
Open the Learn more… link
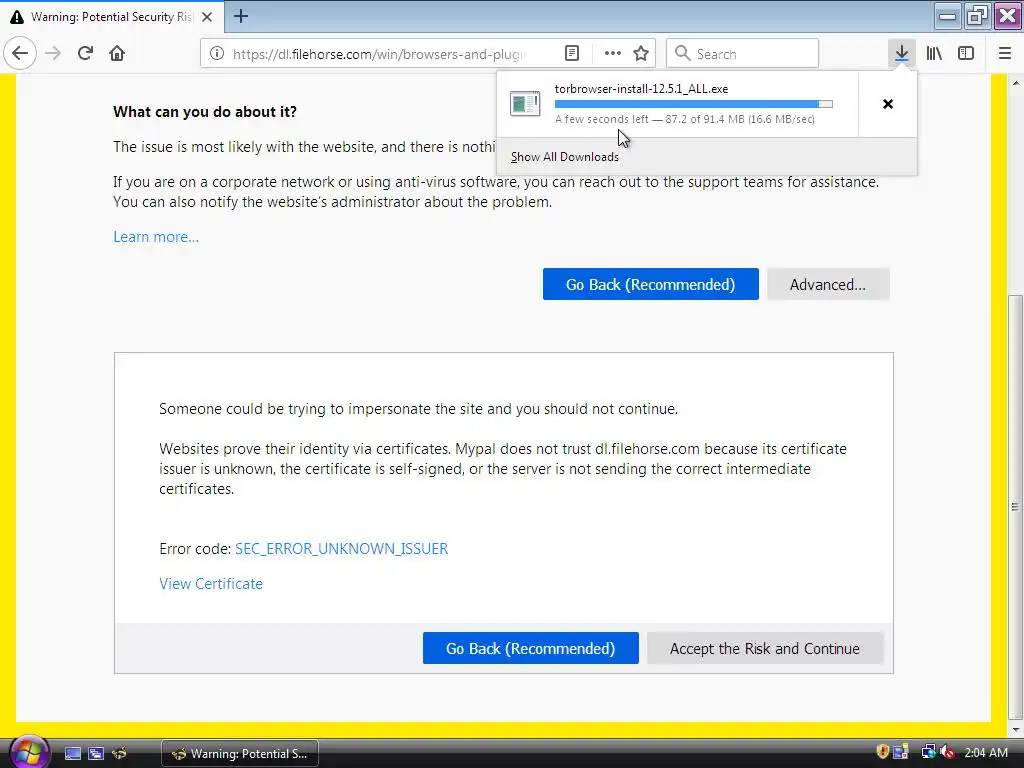point(156,237)
